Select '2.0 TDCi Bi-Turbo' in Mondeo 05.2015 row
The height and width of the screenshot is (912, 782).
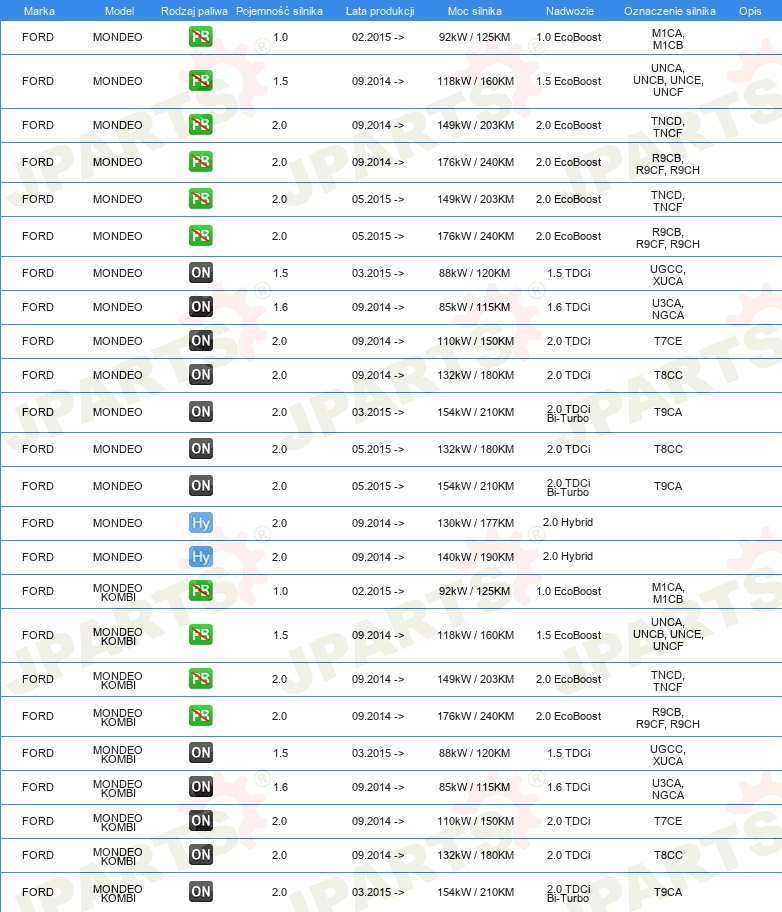coord(568,487)
